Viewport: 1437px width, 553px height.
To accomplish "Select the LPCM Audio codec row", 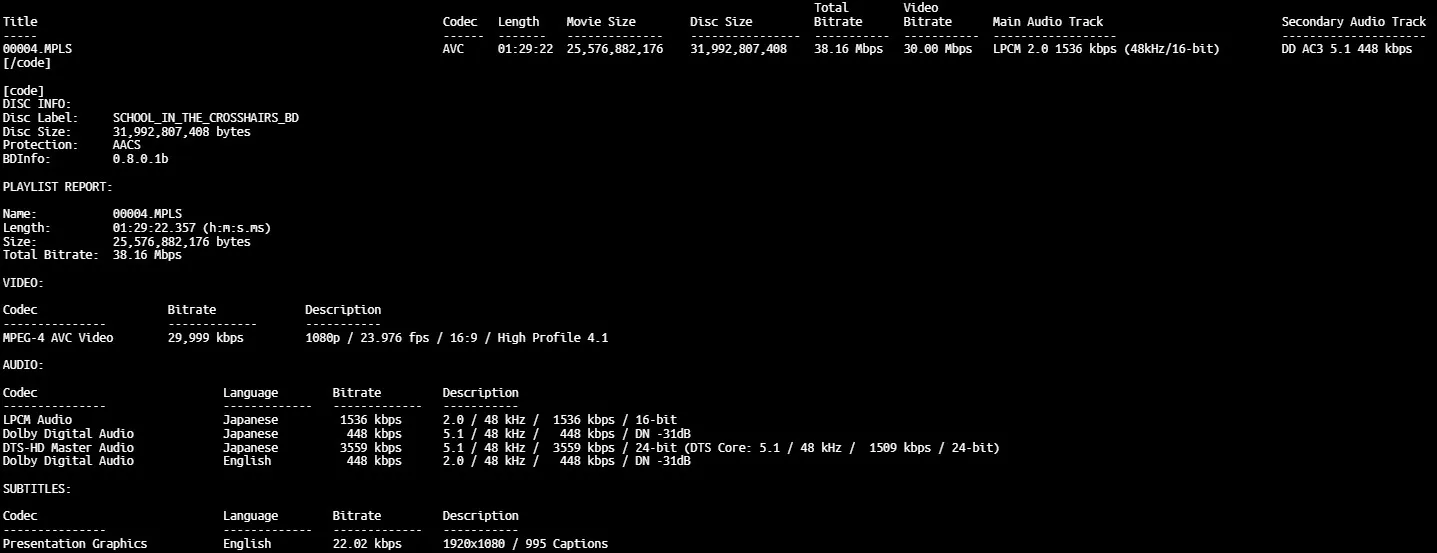I will [37, 420].
